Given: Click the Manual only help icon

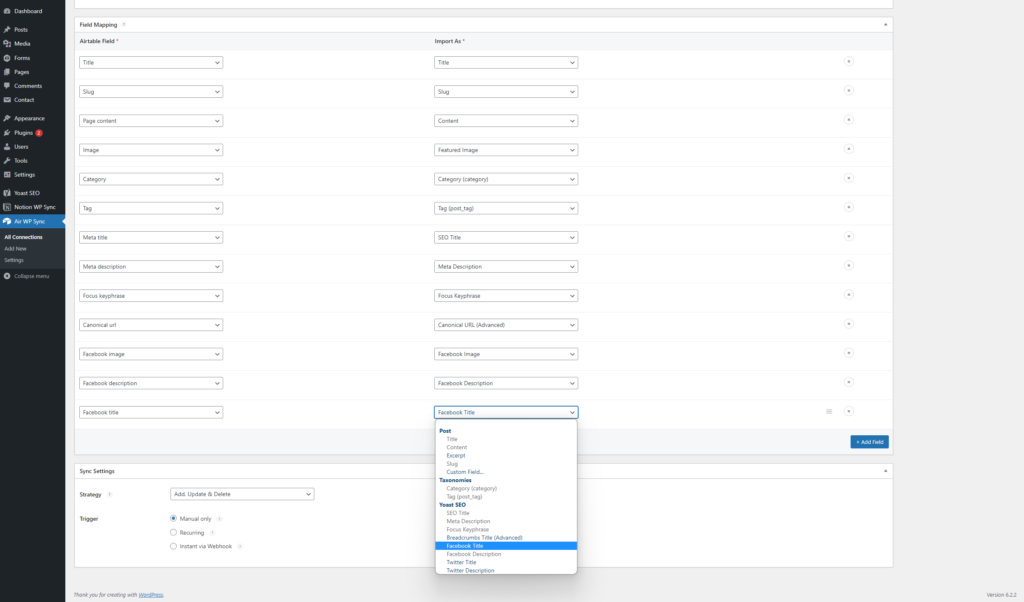Looking at the screenshot, I should pos(219,519).
